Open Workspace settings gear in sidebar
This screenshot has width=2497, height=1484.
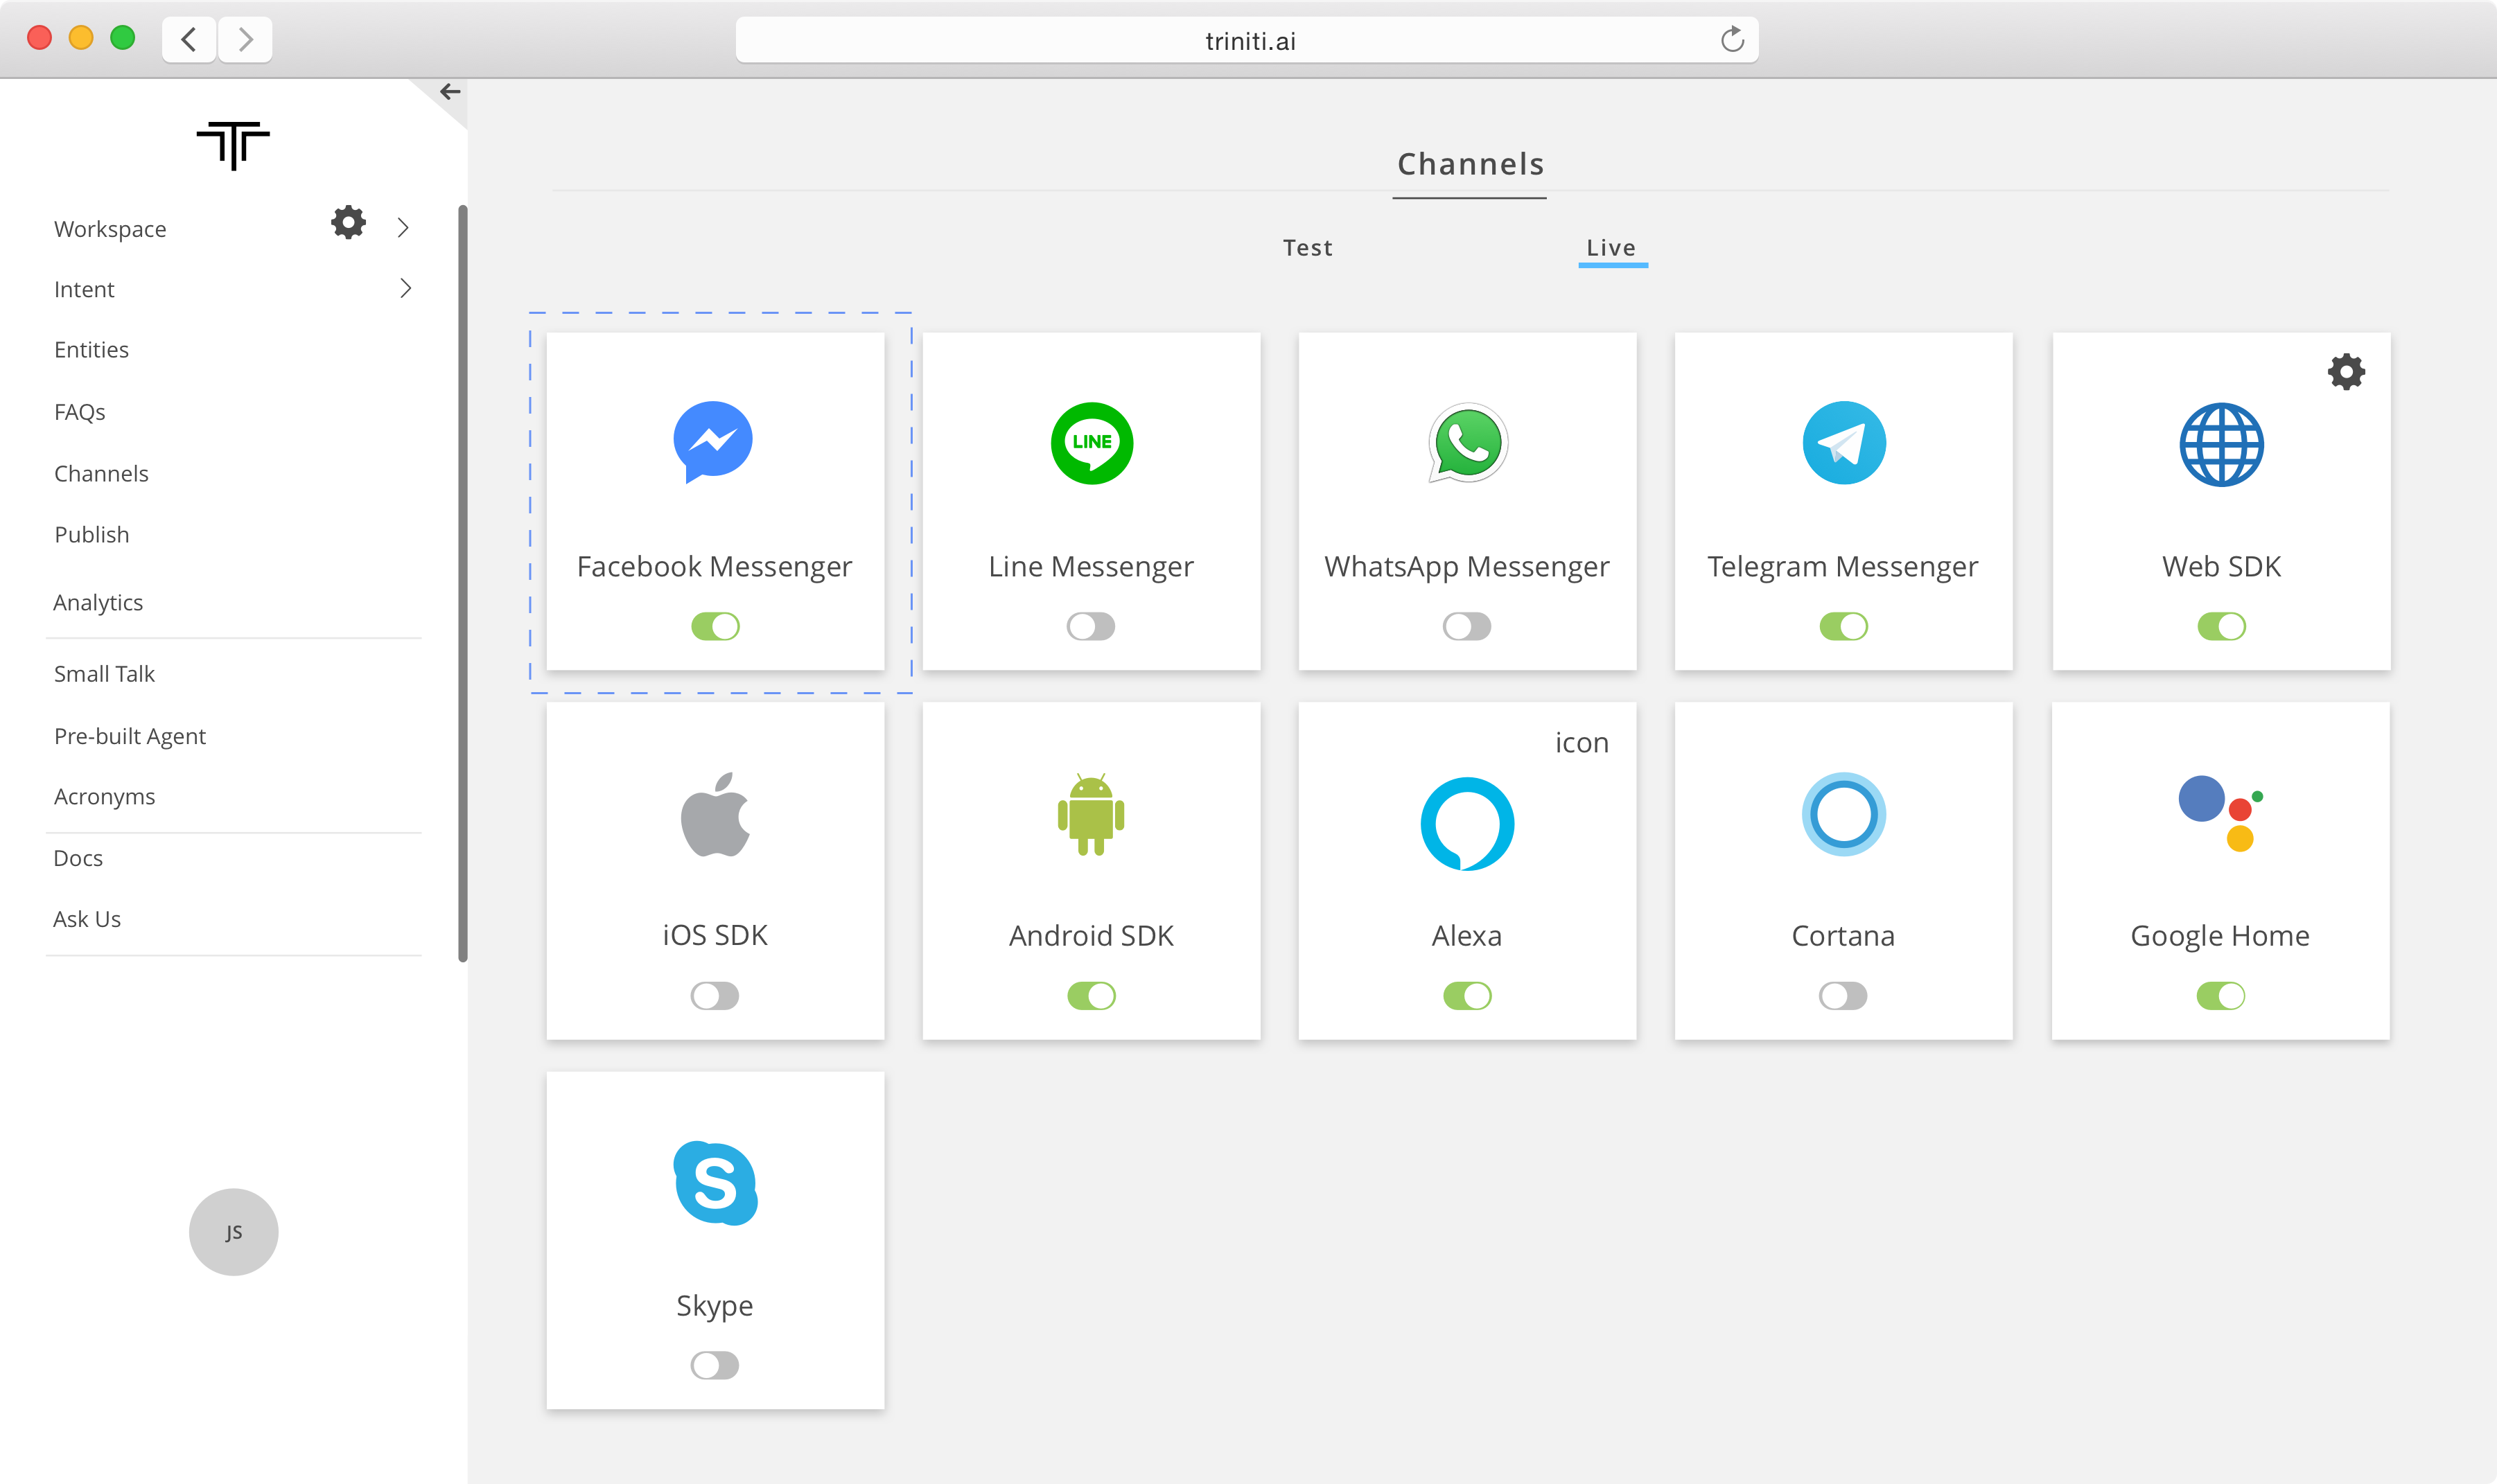[348, 222]
